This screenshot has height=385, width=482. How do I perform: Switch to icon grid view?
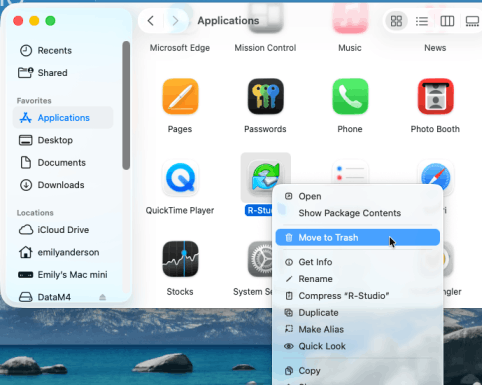point(396,21)
